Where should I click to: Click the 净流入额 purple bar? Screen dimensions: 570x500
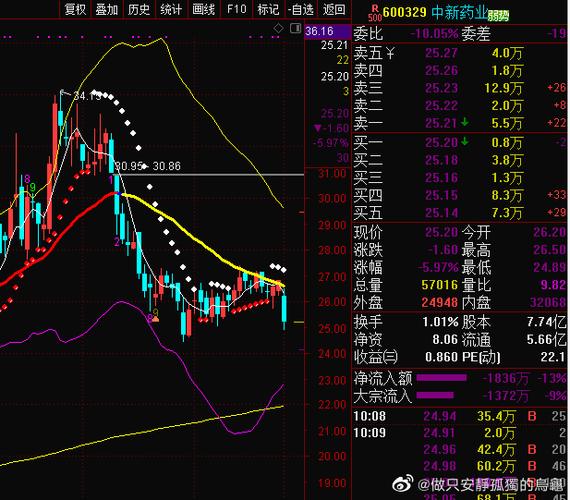441,378
